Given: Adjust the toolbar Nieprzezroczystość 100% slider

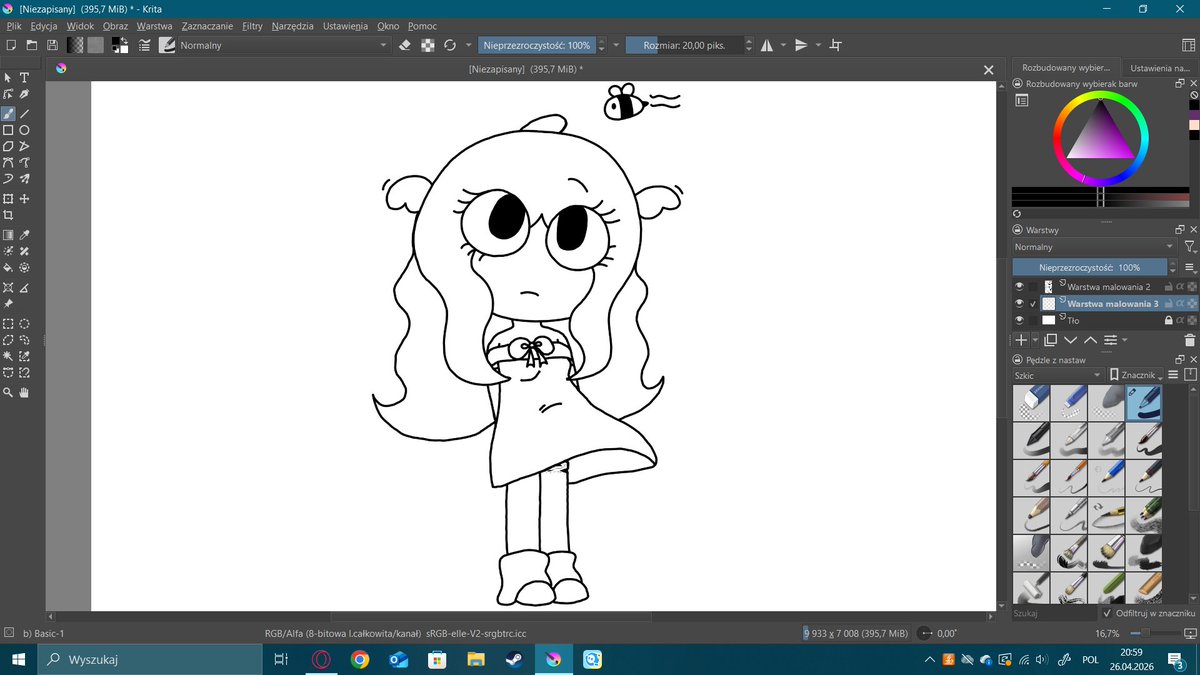Looking at the screenshot, I should (537, 45).
